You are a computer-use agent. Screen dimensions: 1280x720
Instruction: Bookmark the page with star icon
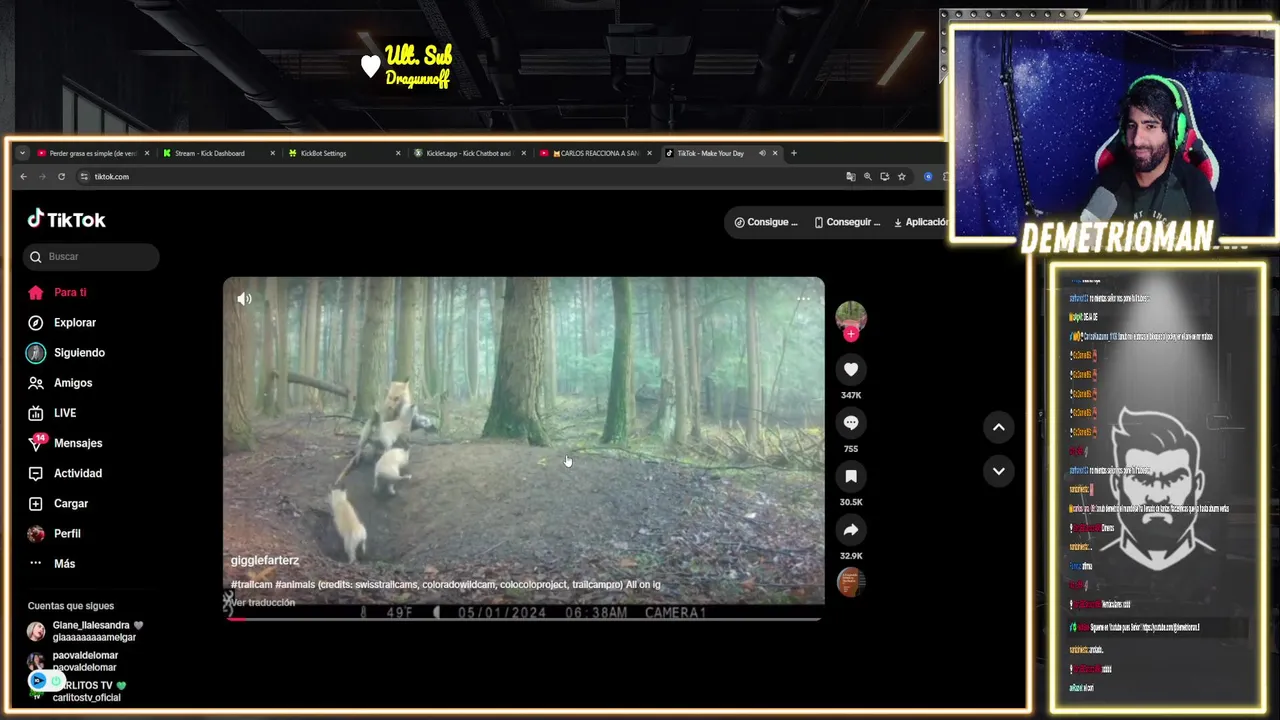tap(901, 177)
